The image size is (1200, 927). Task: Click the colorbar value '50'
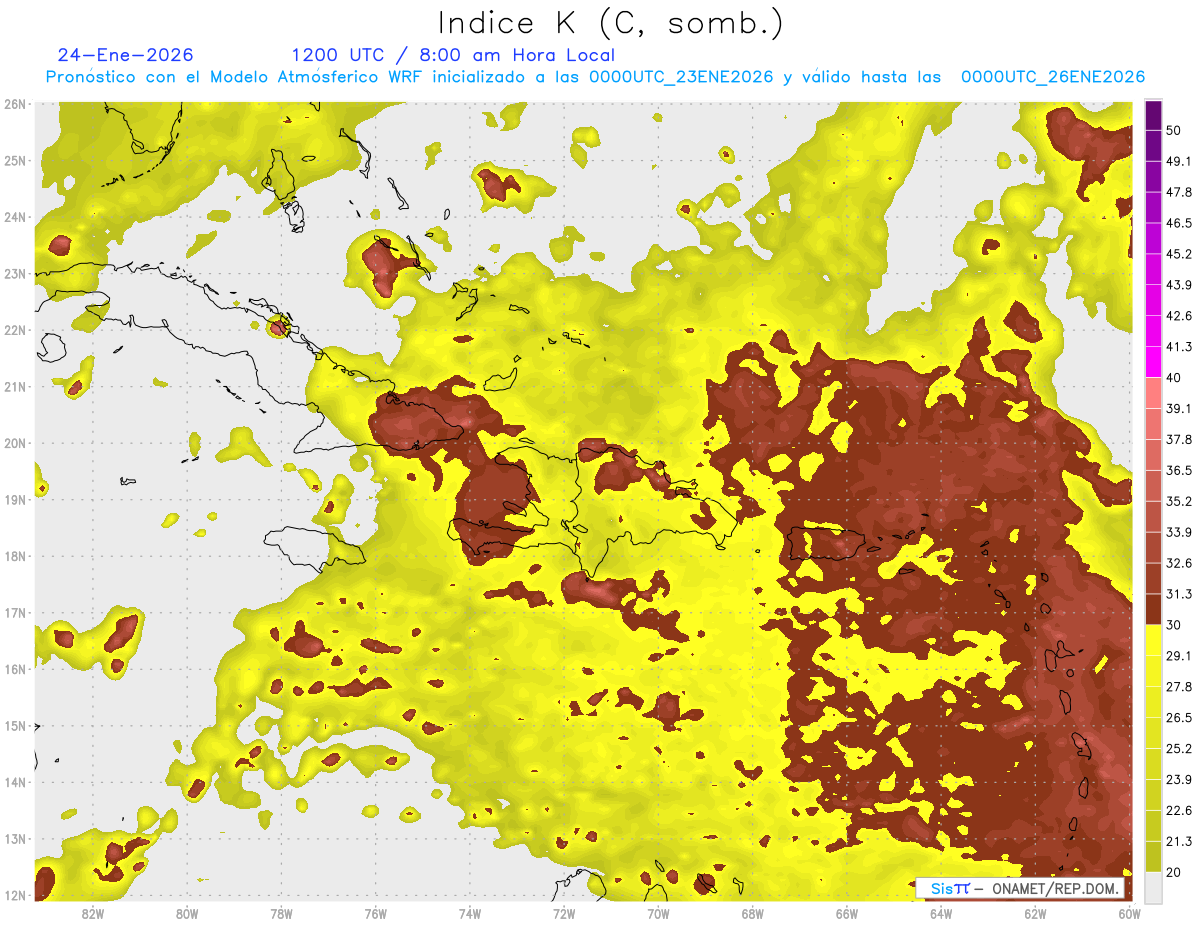pyautogui.click(x=1174, y=130)
